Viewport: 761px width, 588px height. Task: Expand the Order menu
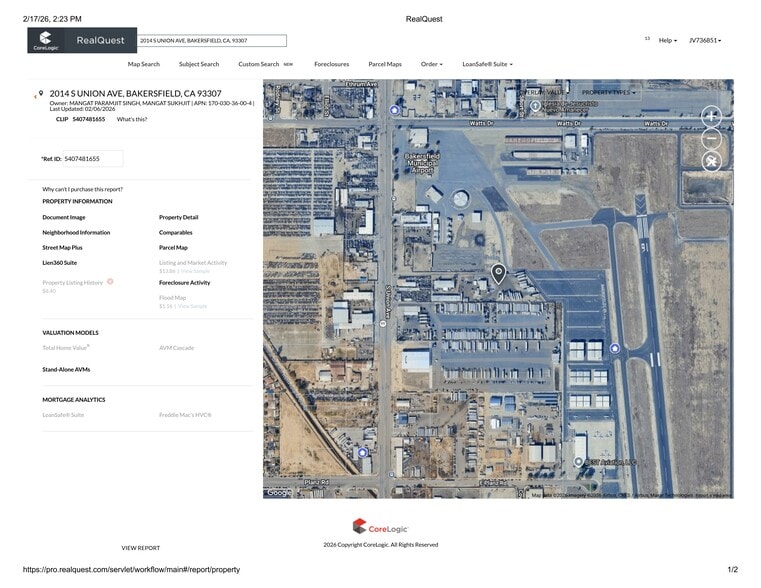coord(431,64)
